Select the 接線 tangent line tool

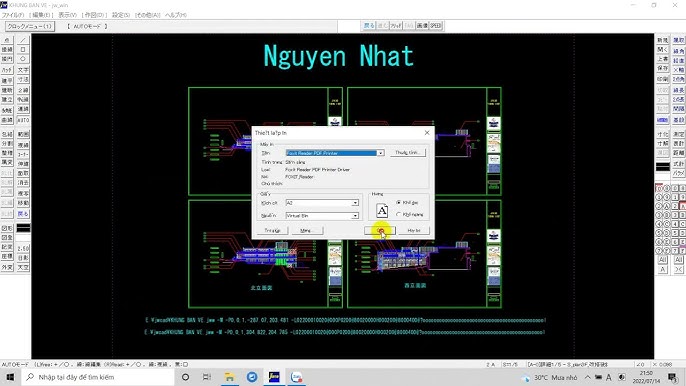(7, 49)
